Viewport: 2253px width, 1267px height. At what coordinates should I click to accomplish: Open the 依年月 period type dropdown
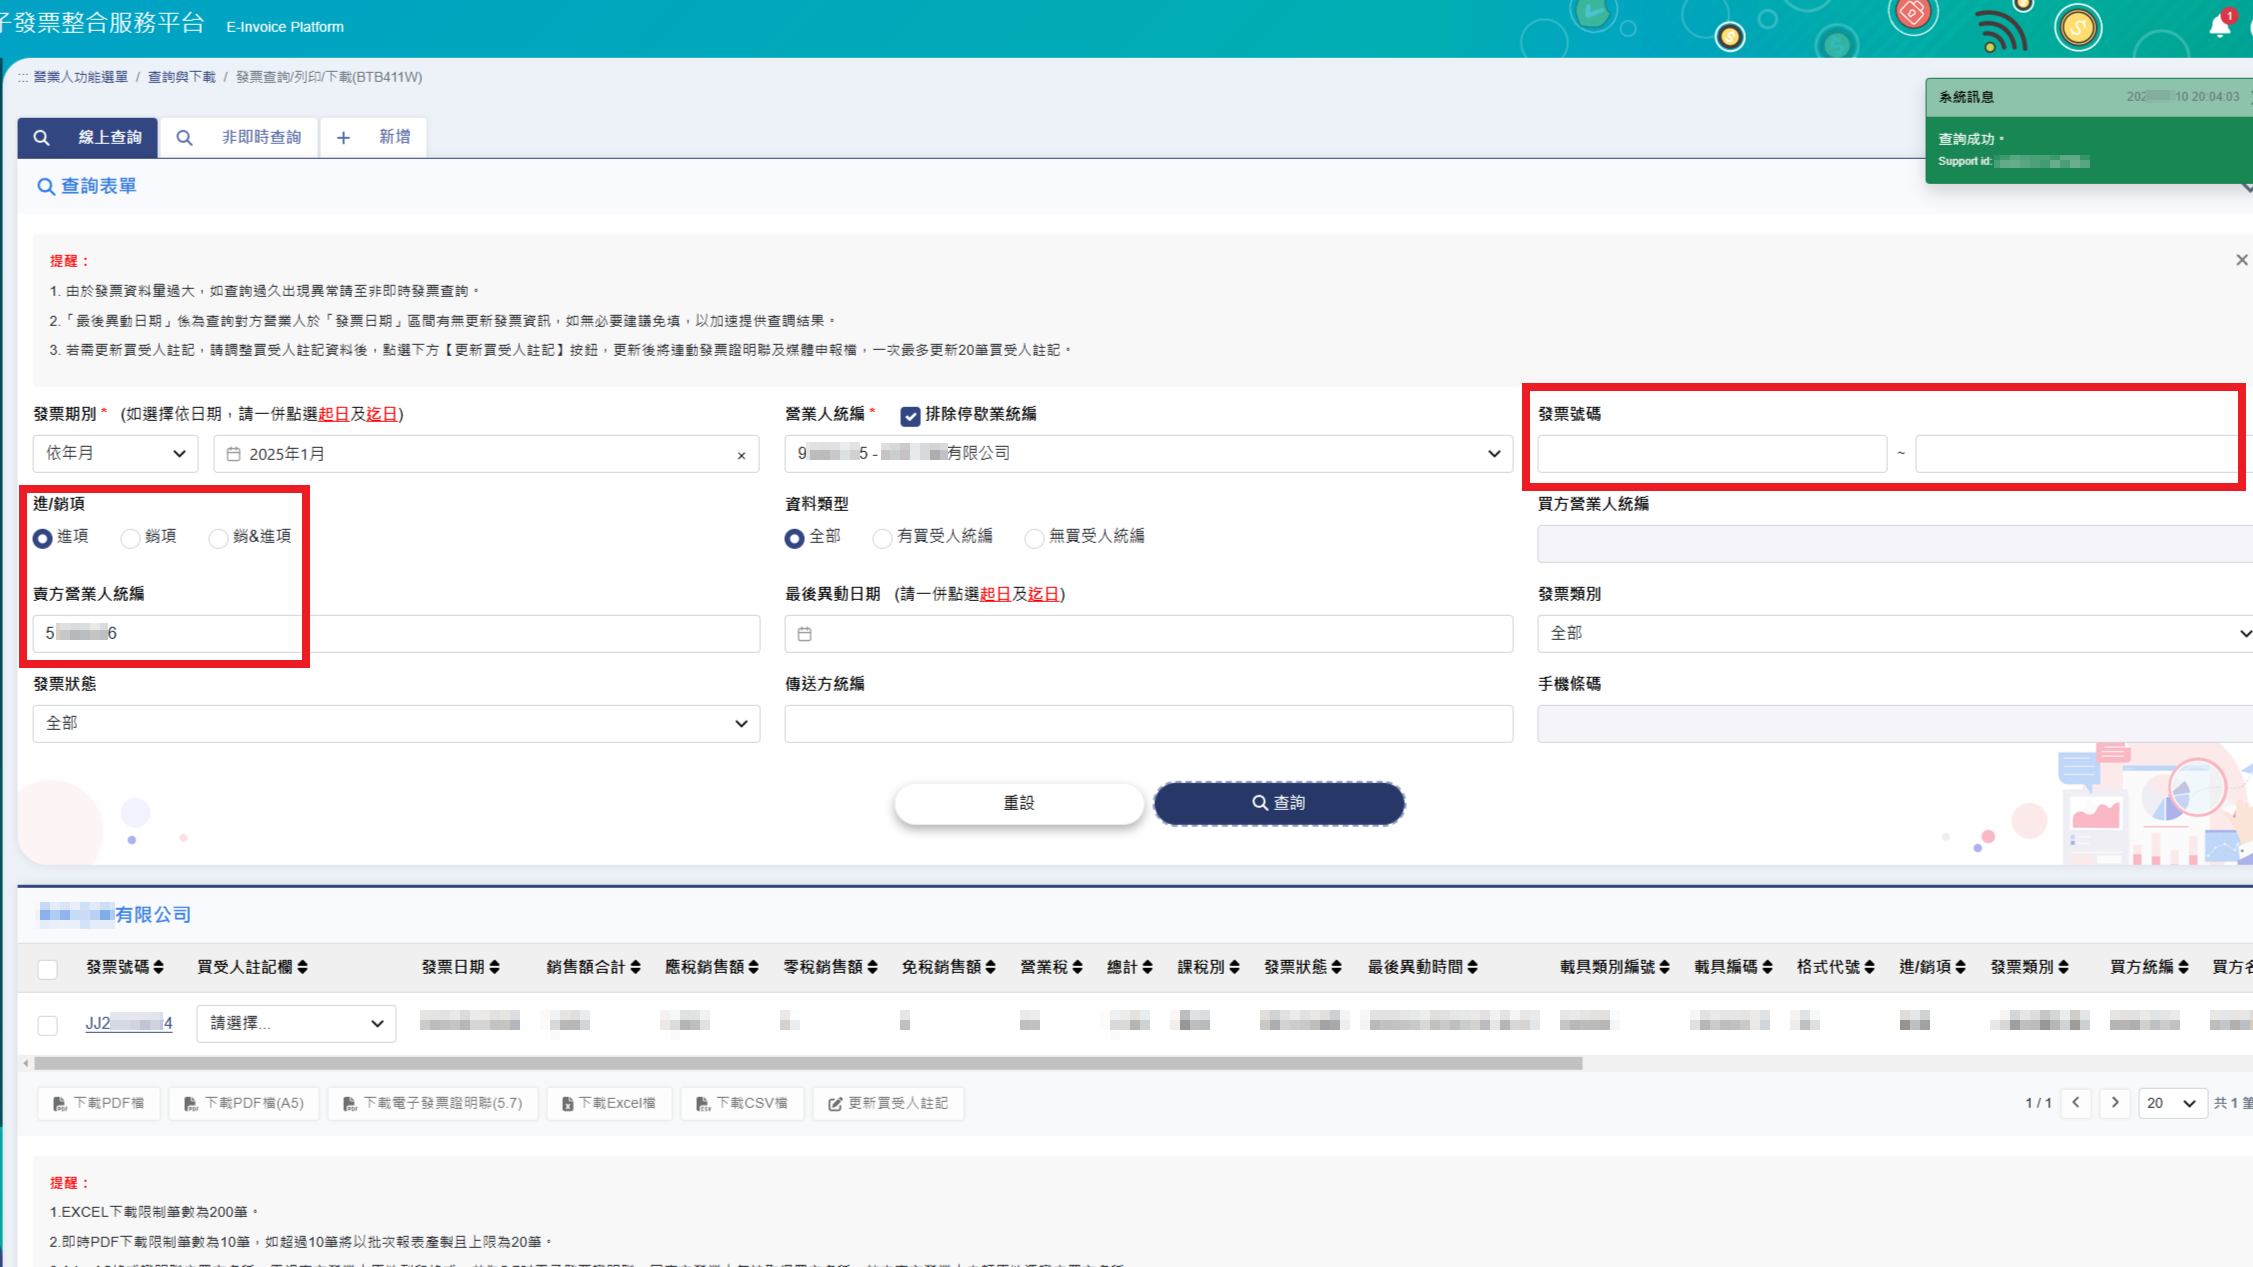pos(116,454)
